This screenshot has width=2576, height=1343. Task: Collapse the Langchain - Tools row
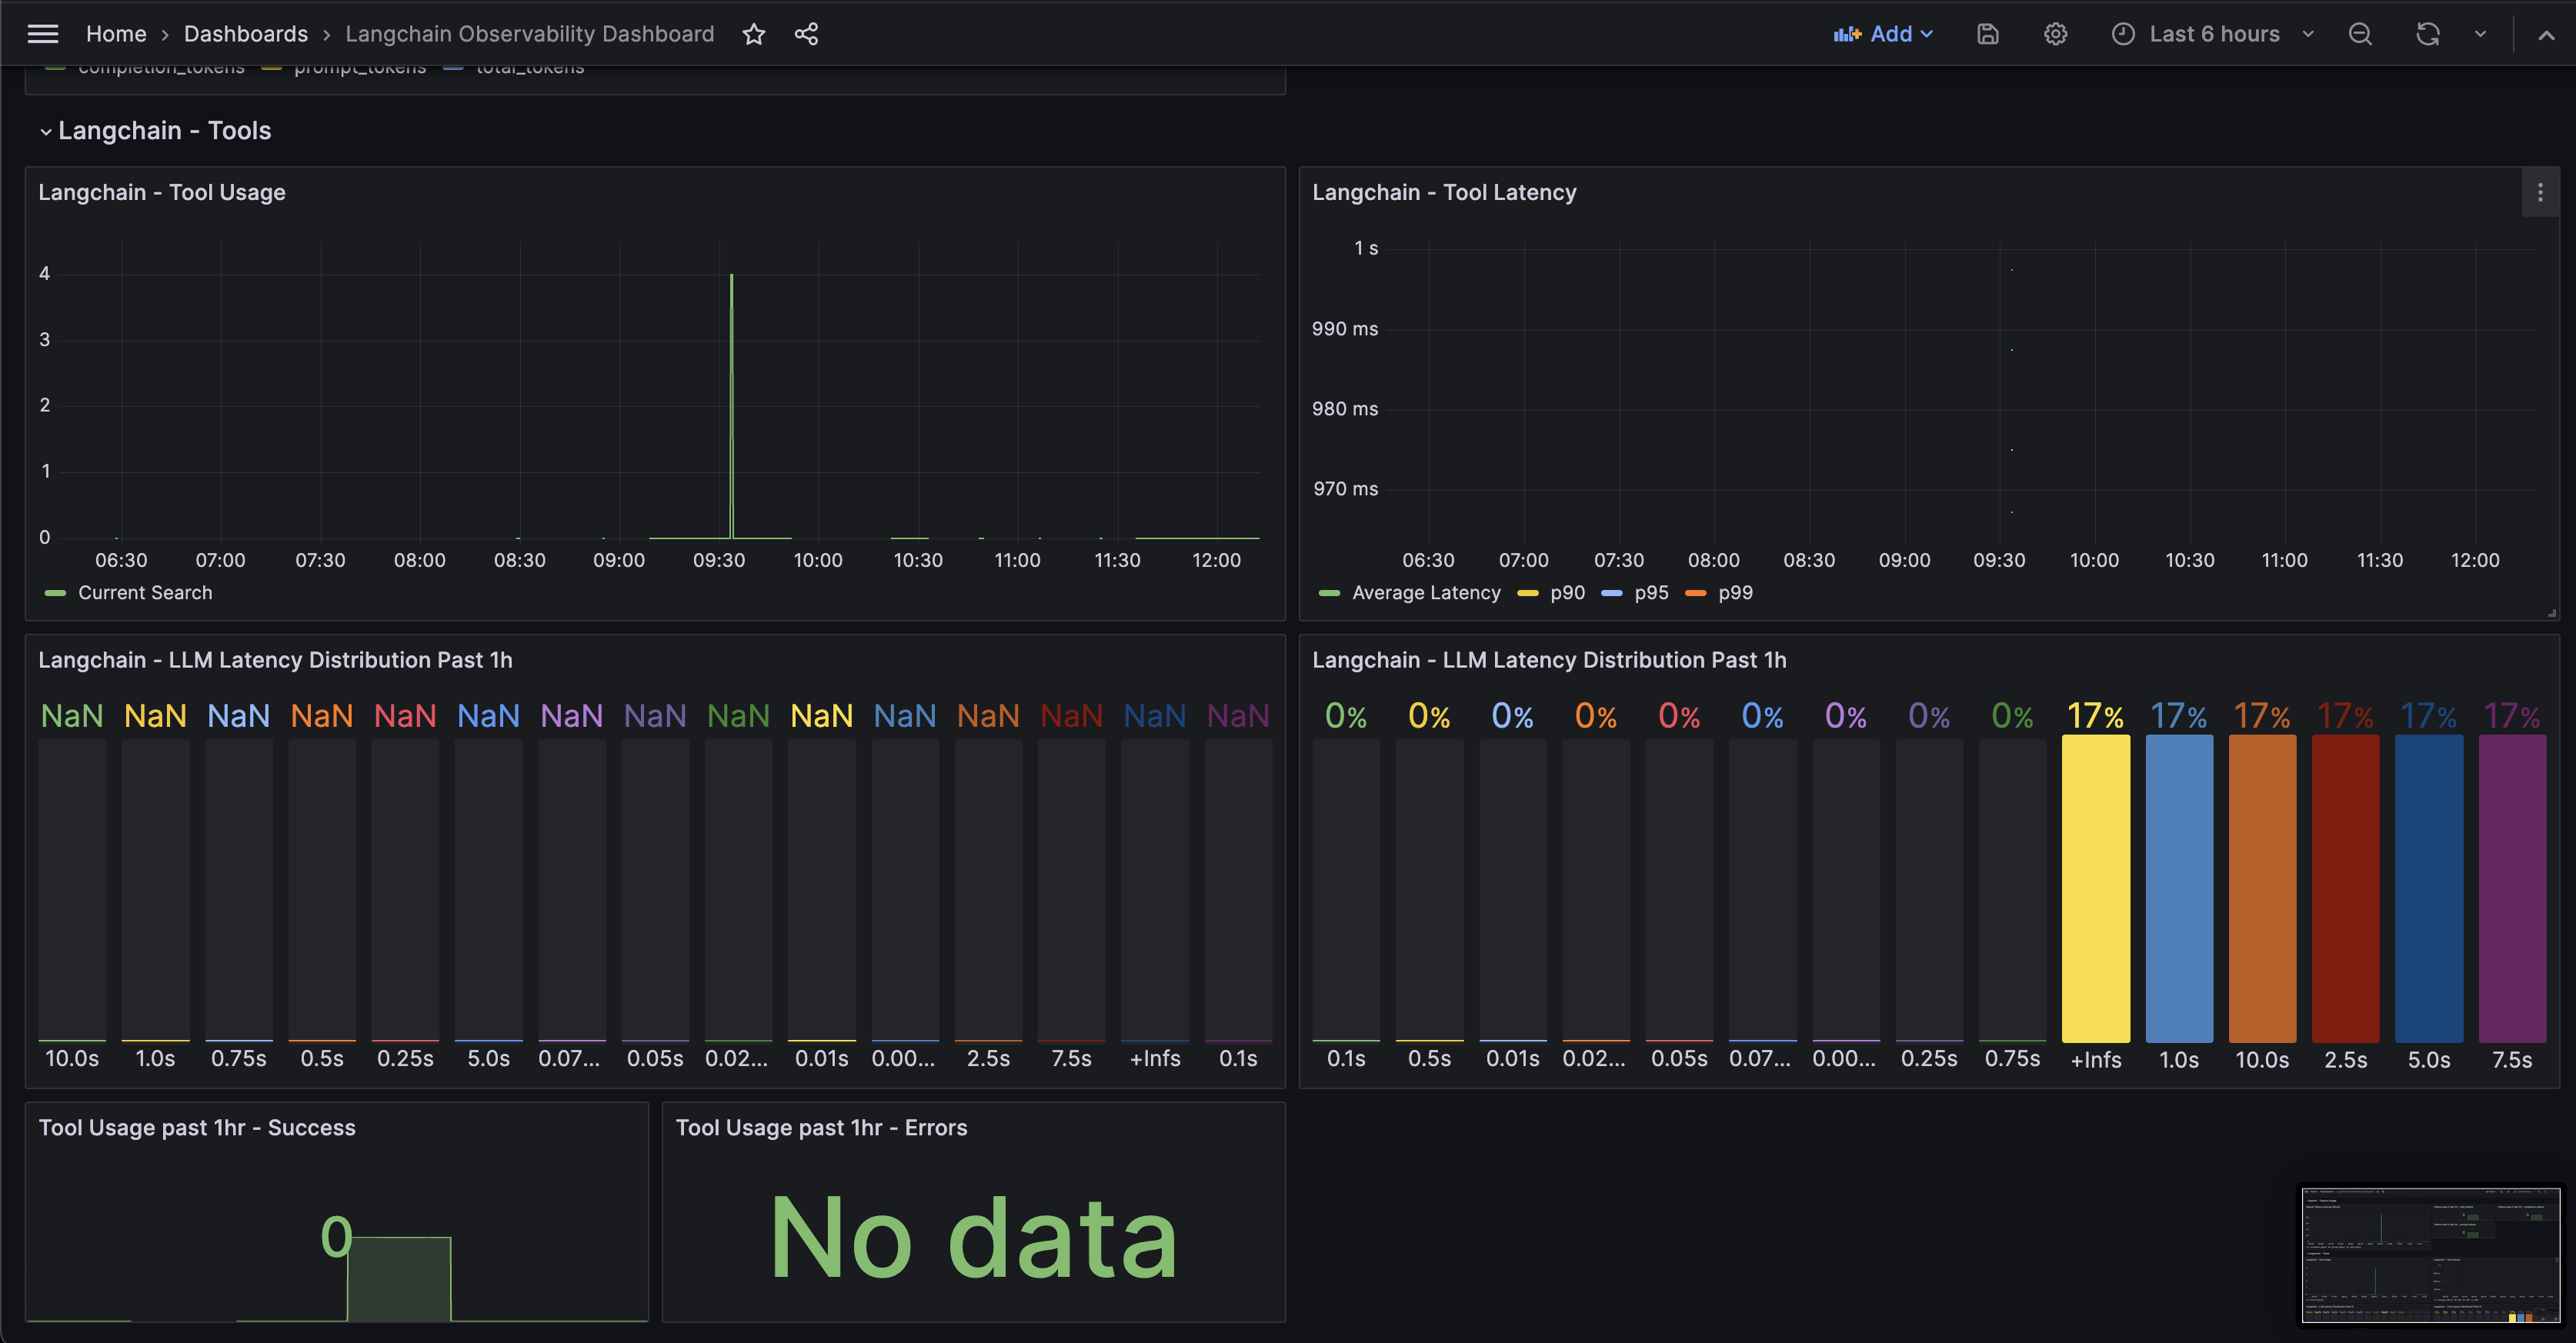[46, 131]
